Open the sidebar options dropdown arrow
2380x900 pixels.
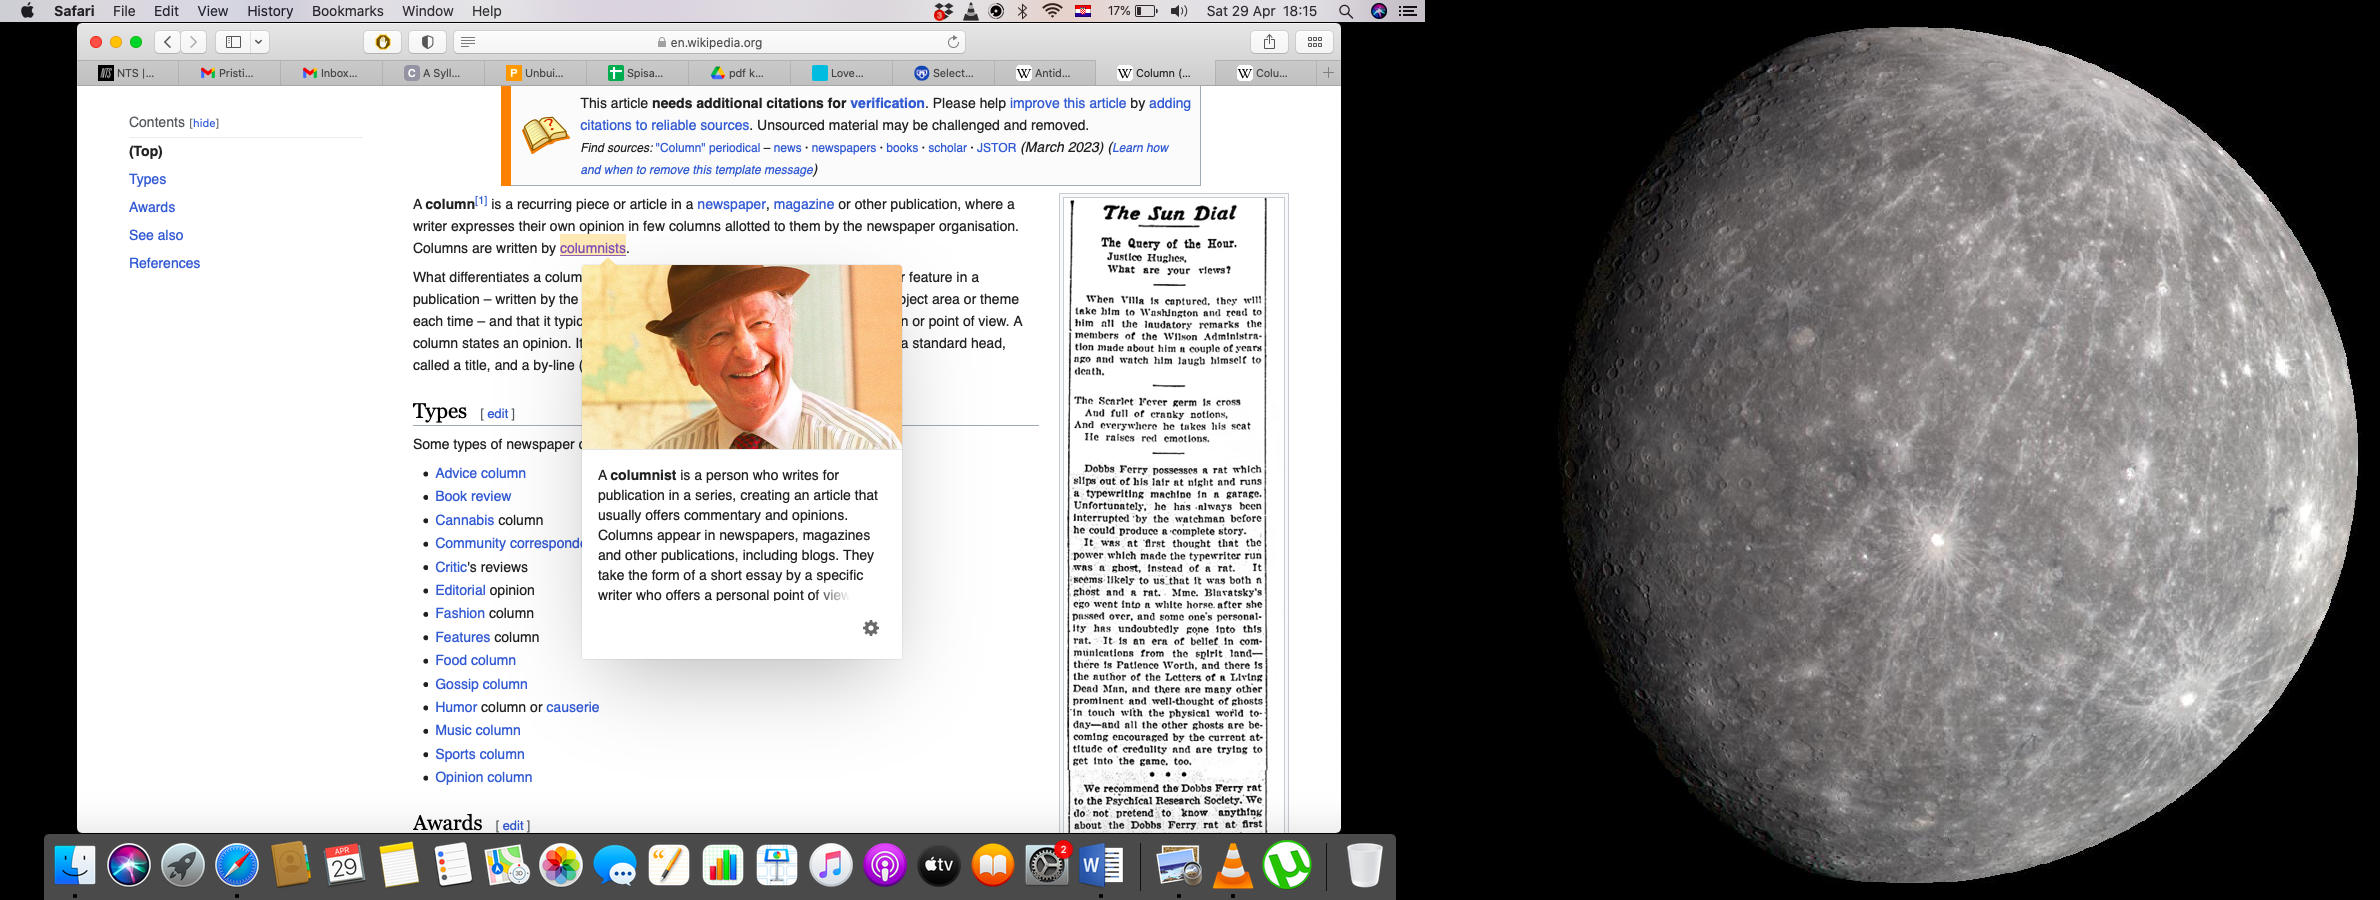point(259,42)
